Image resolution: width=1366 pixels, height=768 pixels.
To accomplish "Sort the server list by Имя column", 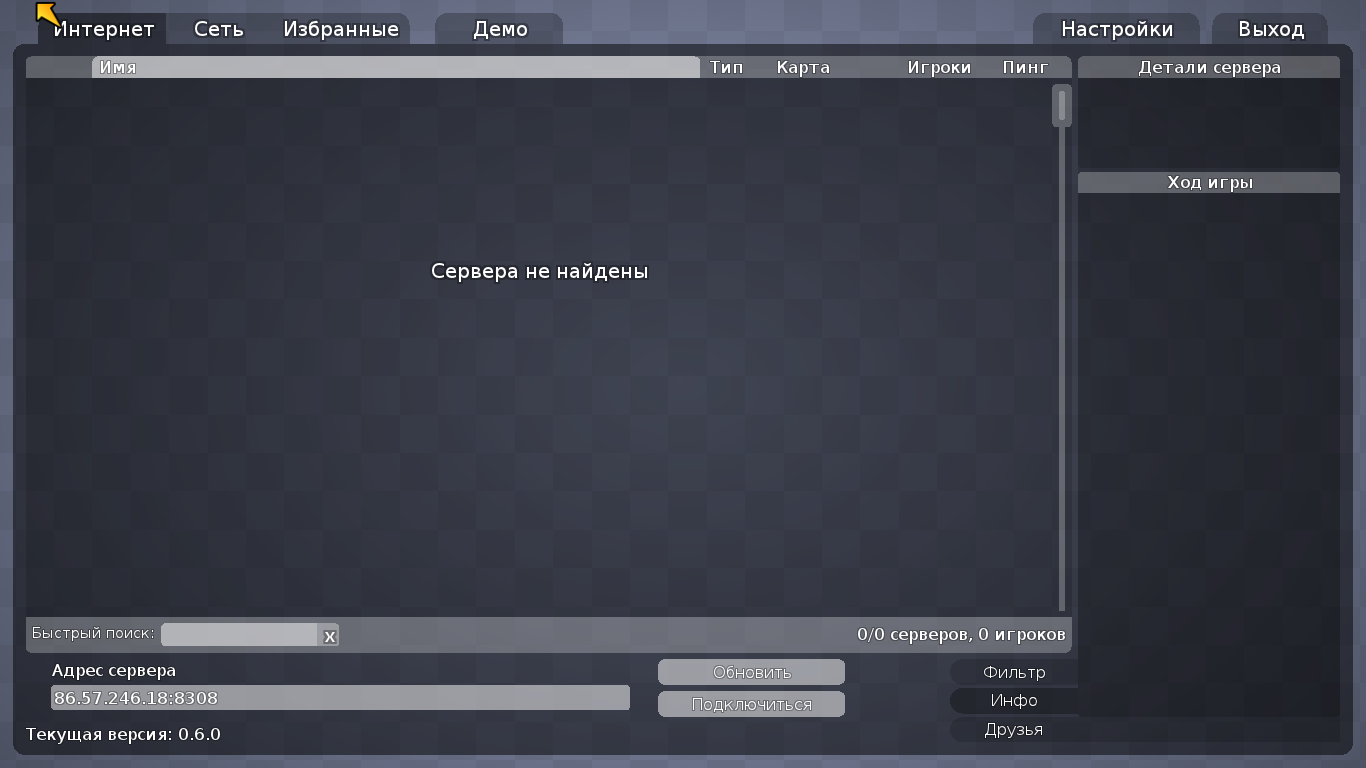I will [395, 68].
